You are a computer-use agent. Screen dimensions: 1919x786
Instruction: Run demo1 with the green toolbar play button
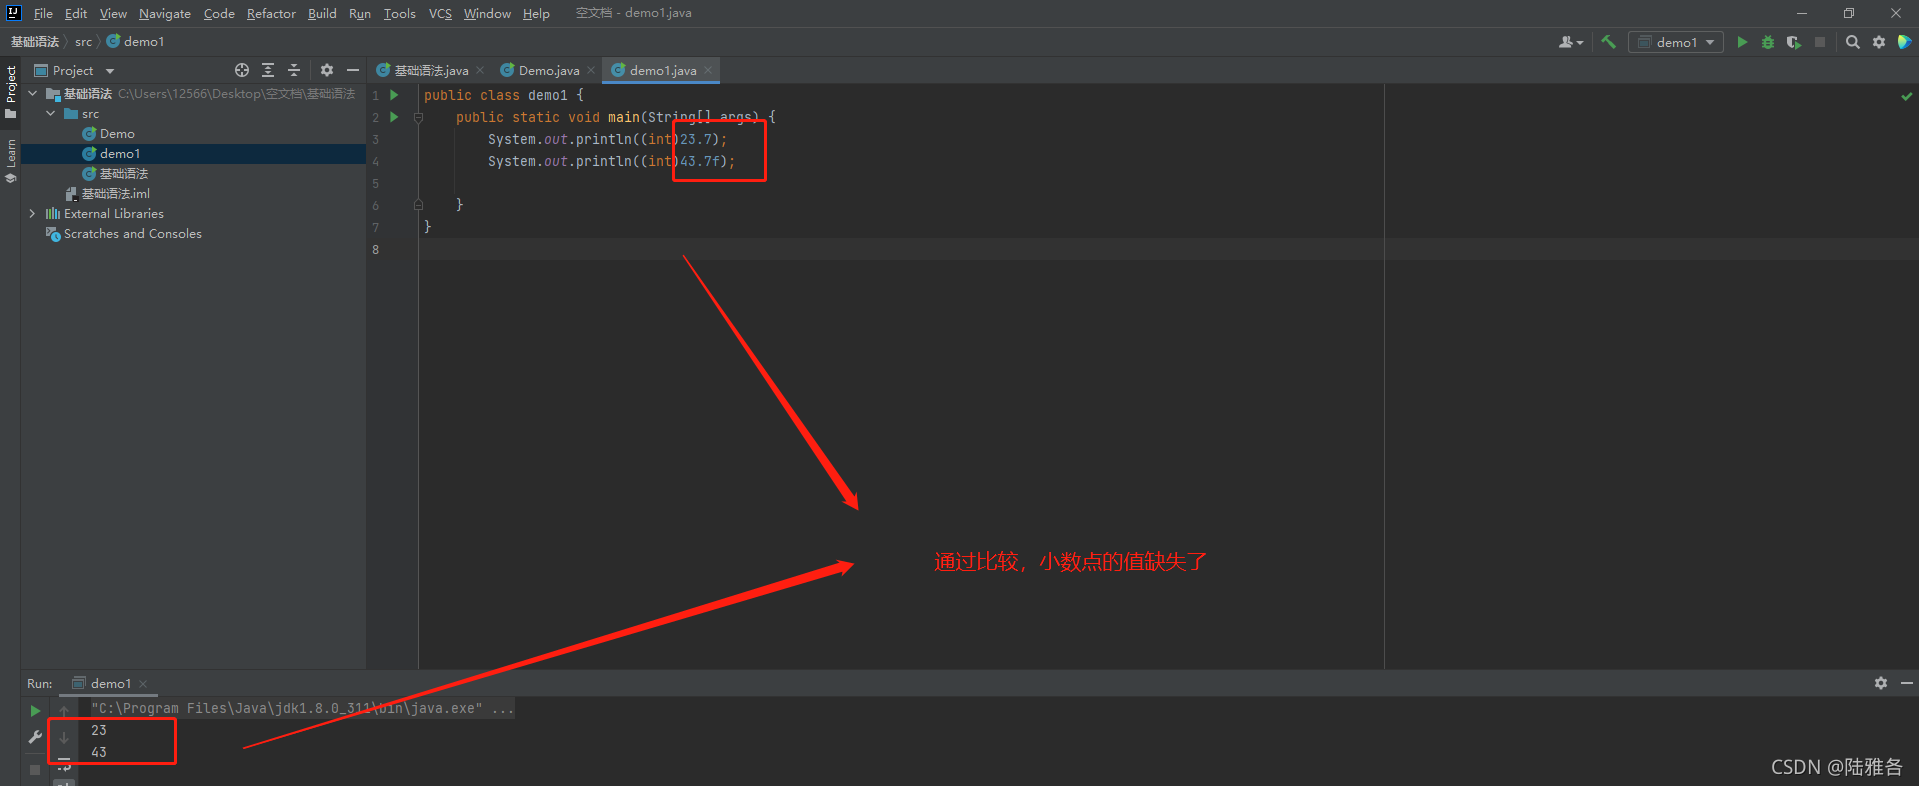click(x=1742, y=42)
